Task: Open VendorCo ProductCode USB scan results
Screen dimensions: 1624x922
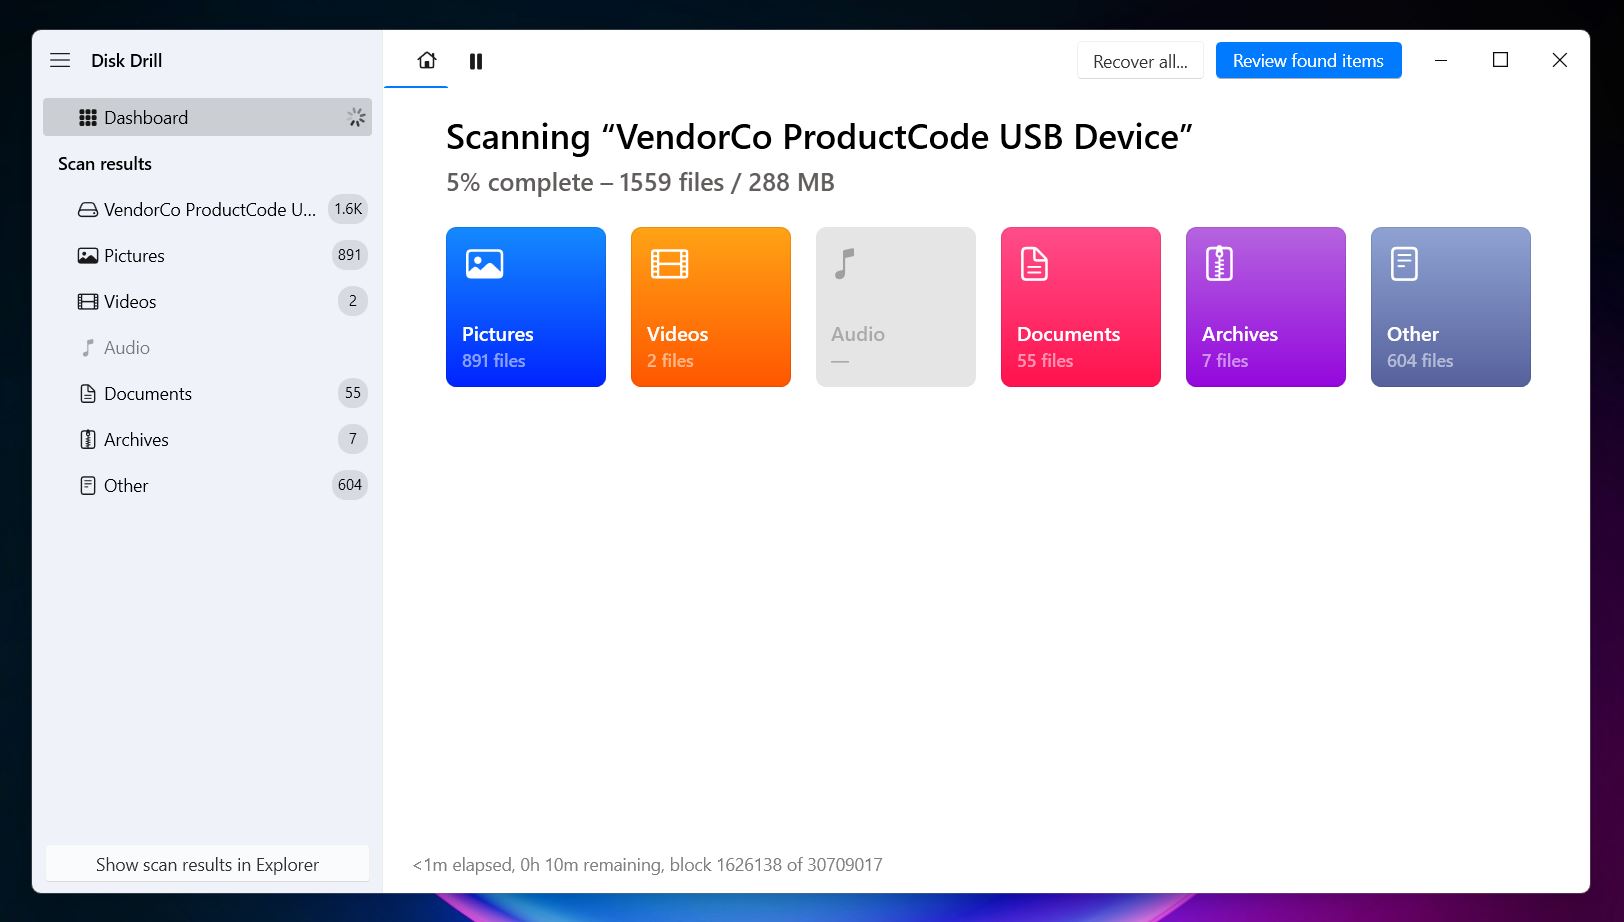Action: pyautogui.click(x=207, y=210)
